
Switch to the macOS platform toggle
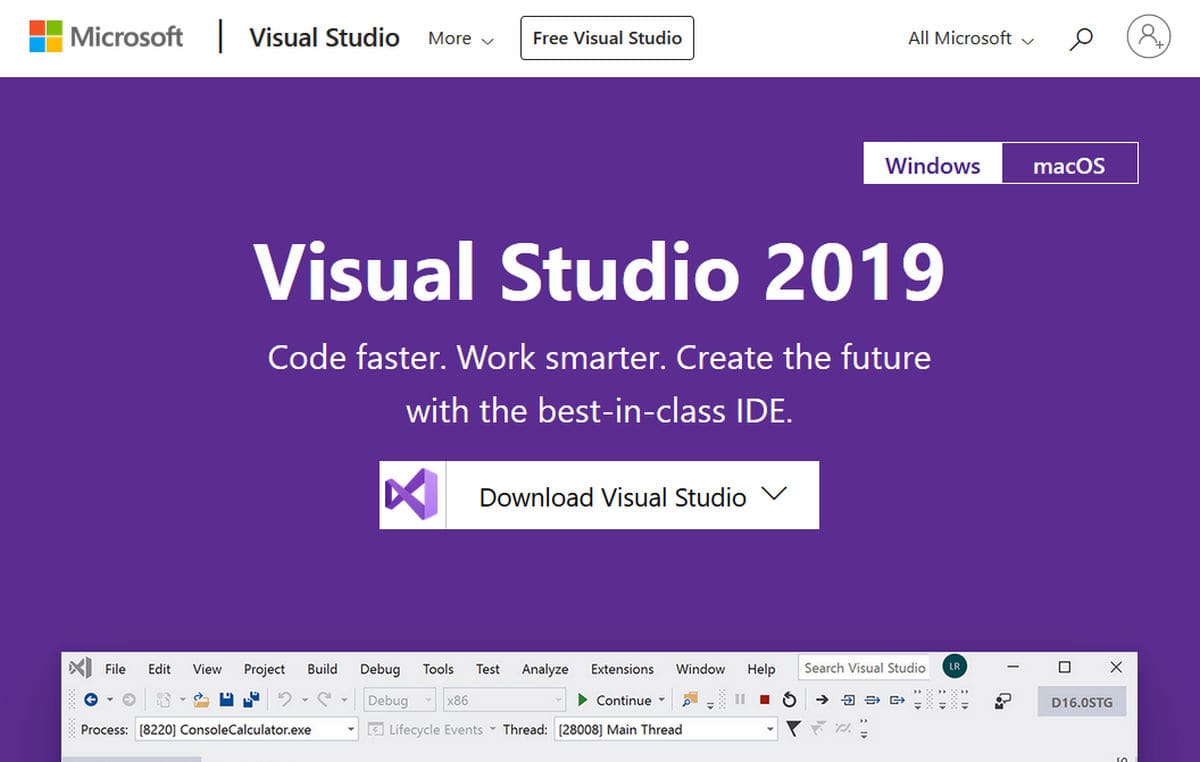[x=1069, y=164]
